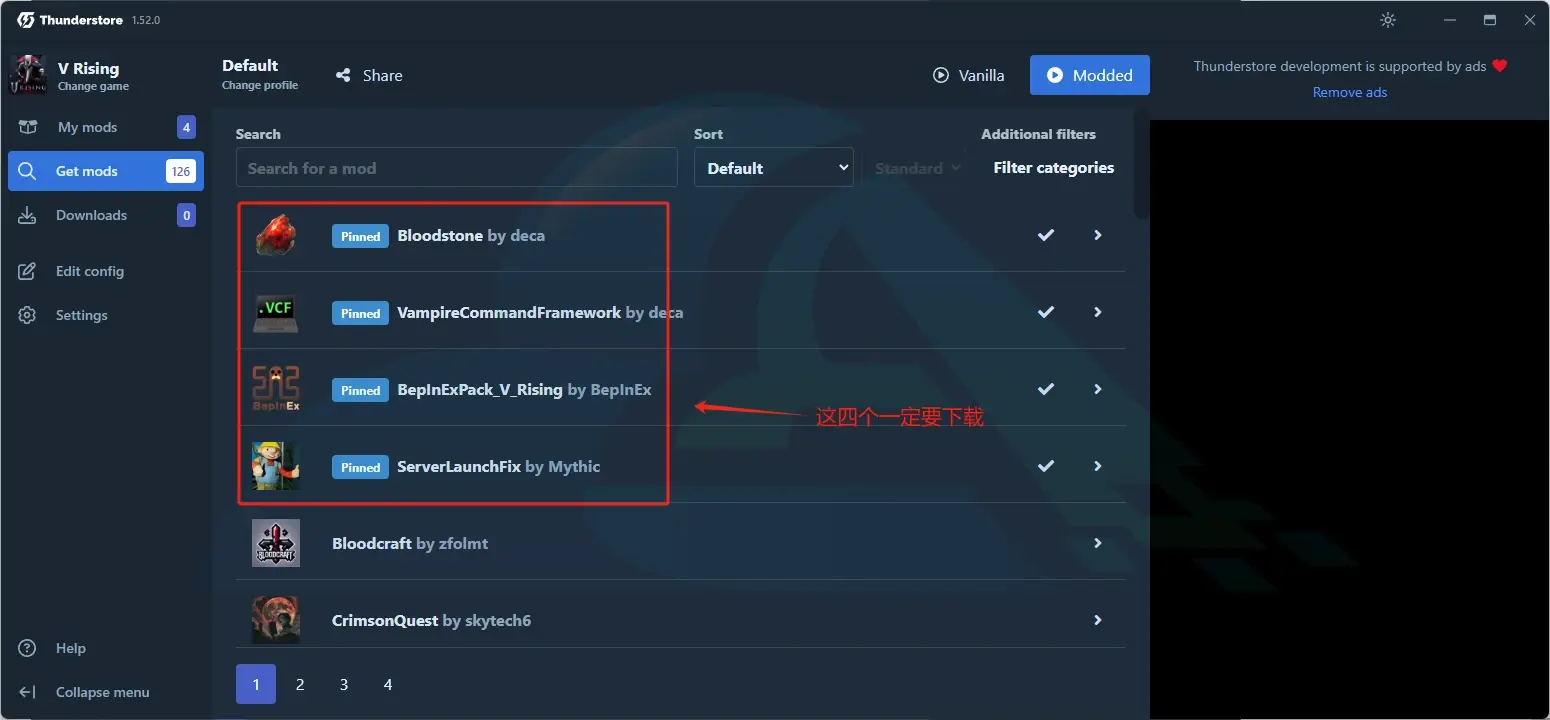1550x720 pixels.
Task: Click the installed checkmark on BepInExPack_V_Rising row
Action: click(1046, 389)
